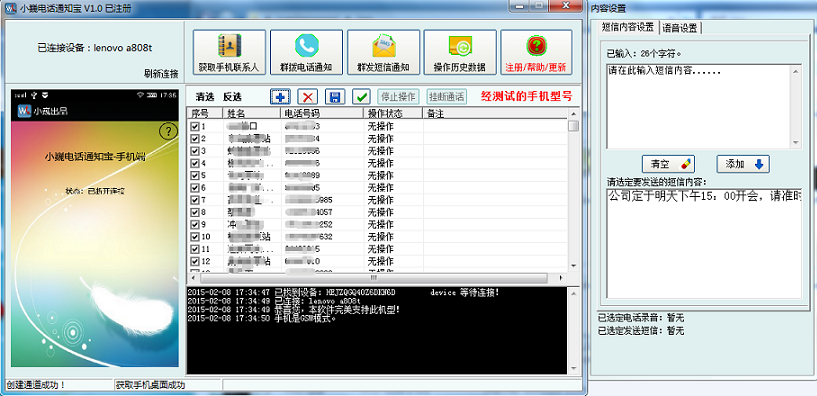Sort by 序号 column header
This screenshot has width=817, height=396.
point(205,113)
